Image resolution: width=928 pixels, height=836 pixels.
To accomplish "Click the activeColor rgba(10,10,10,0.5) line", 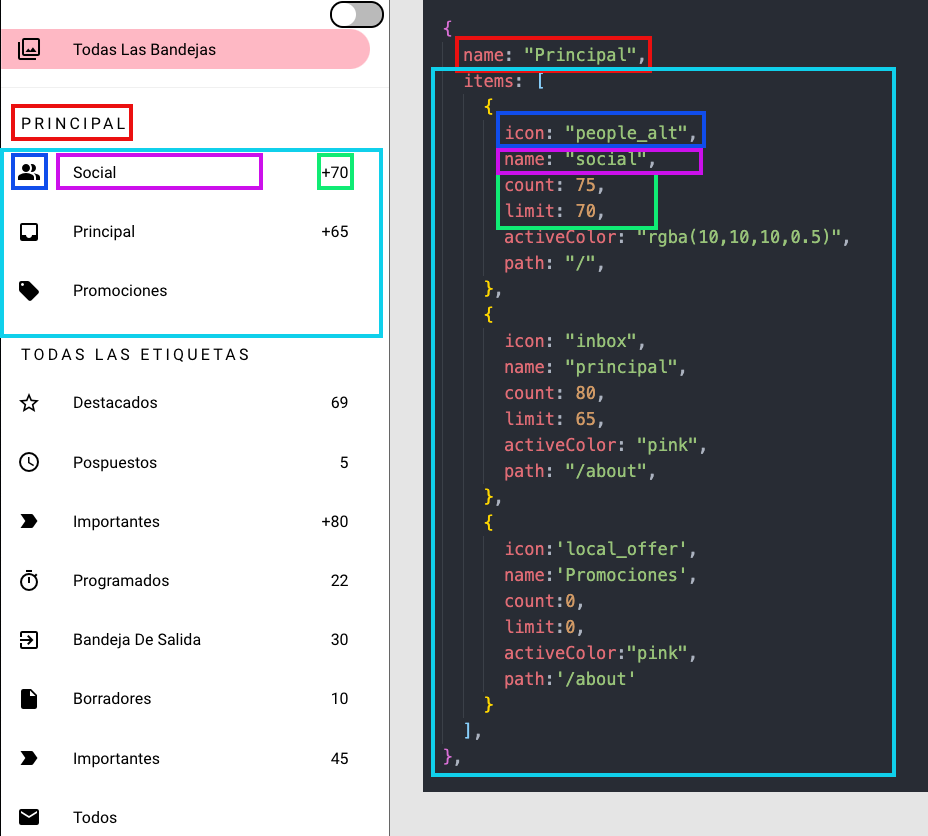I will 677,237.
